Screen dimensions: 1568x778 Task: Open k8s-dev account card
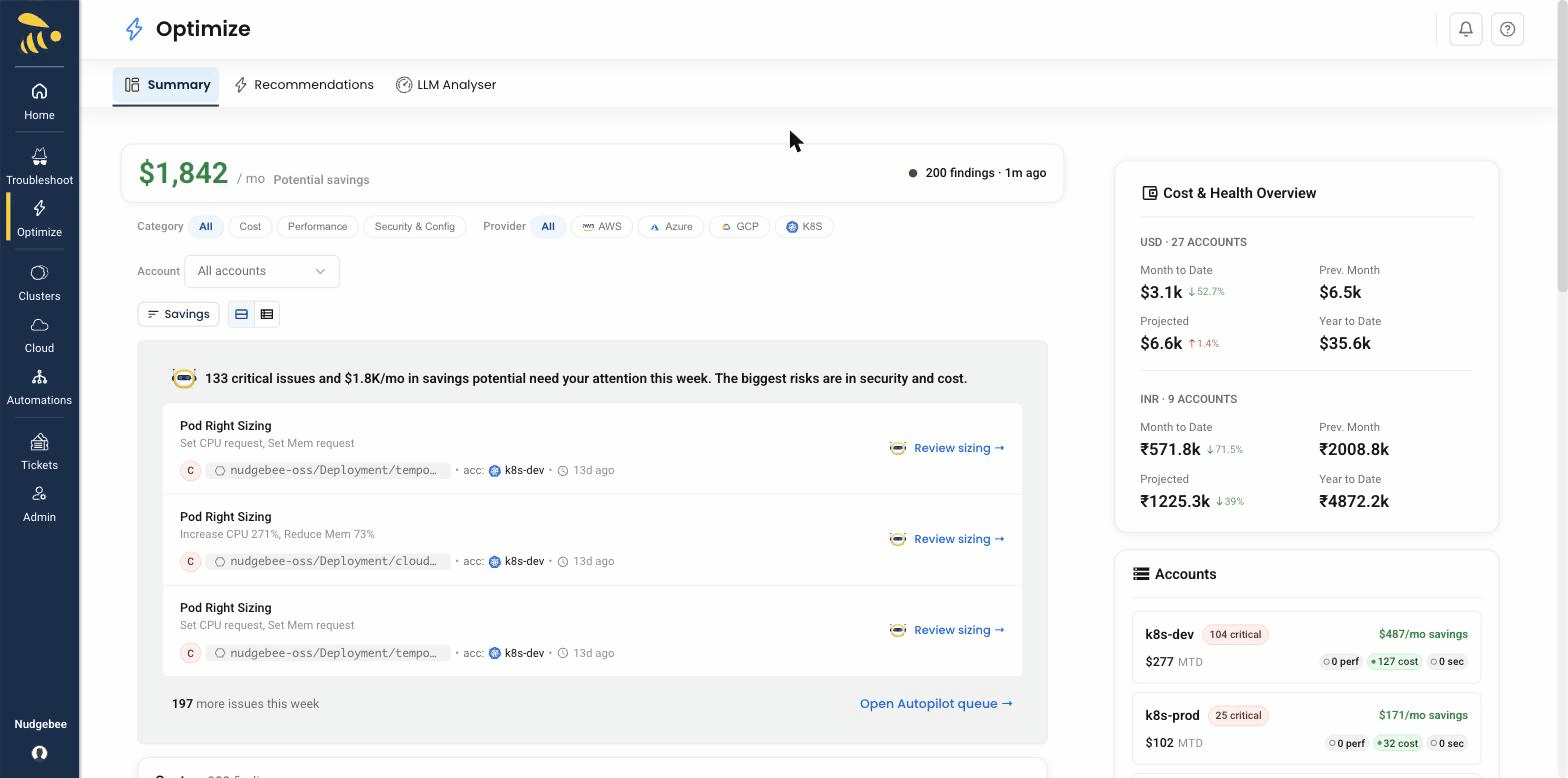click(x=1306, y=648)
